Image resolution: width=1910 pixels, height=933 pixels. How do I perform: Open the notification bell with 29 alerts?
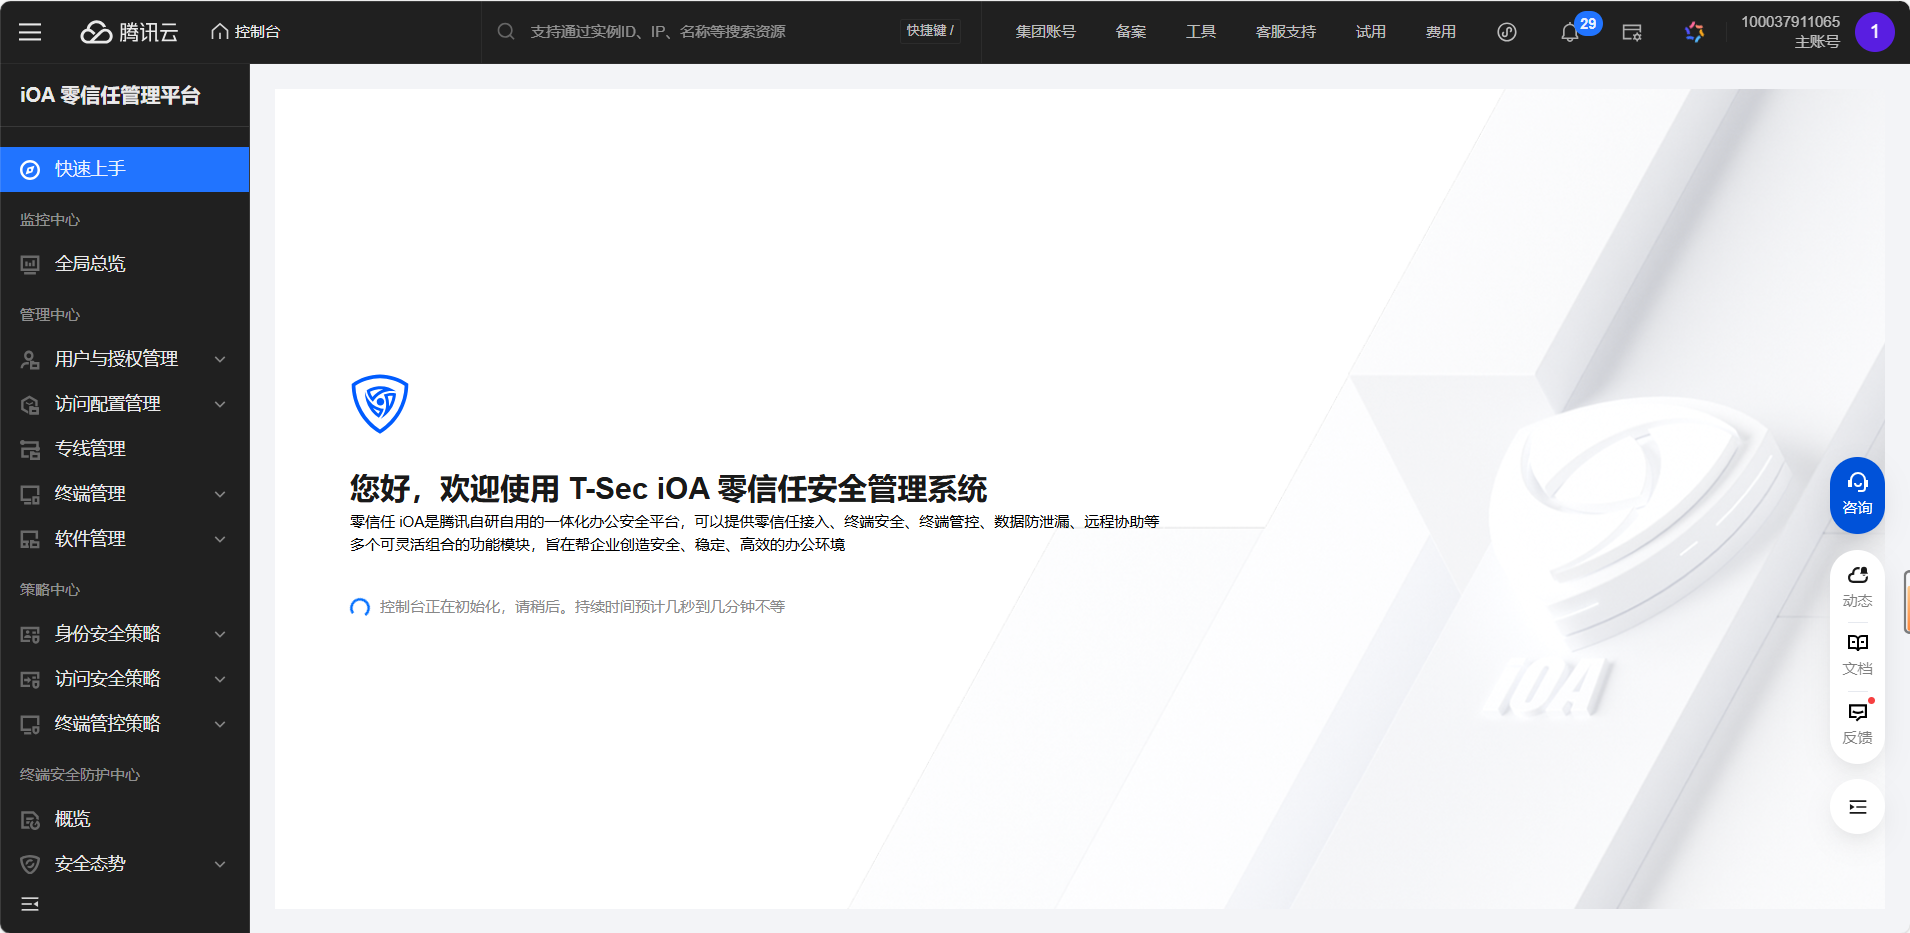(1568, 31)
